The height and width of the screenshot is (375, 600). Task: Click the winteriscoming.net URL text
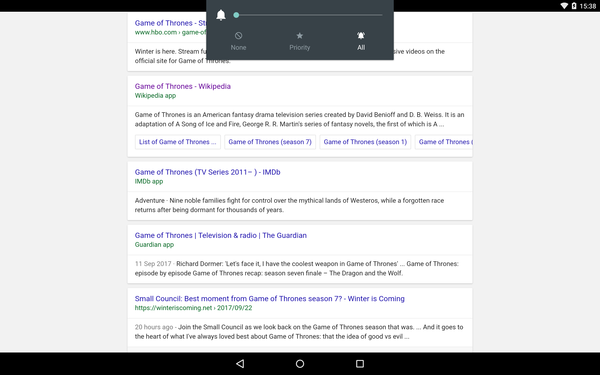pyautogui.click(x=193, y=308)
